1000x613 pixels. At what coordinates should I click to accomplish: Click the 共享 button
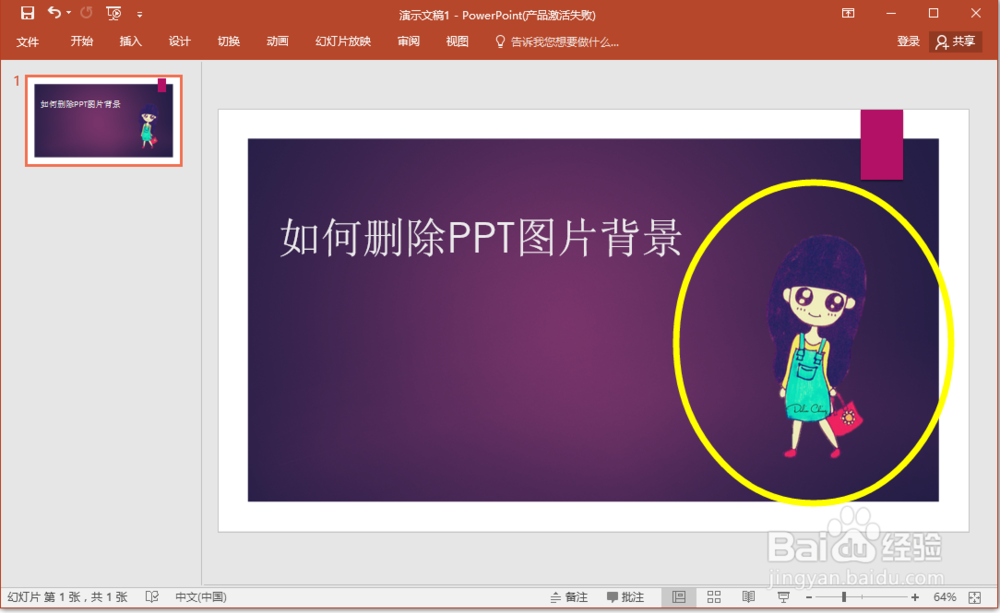pos(956,41)
